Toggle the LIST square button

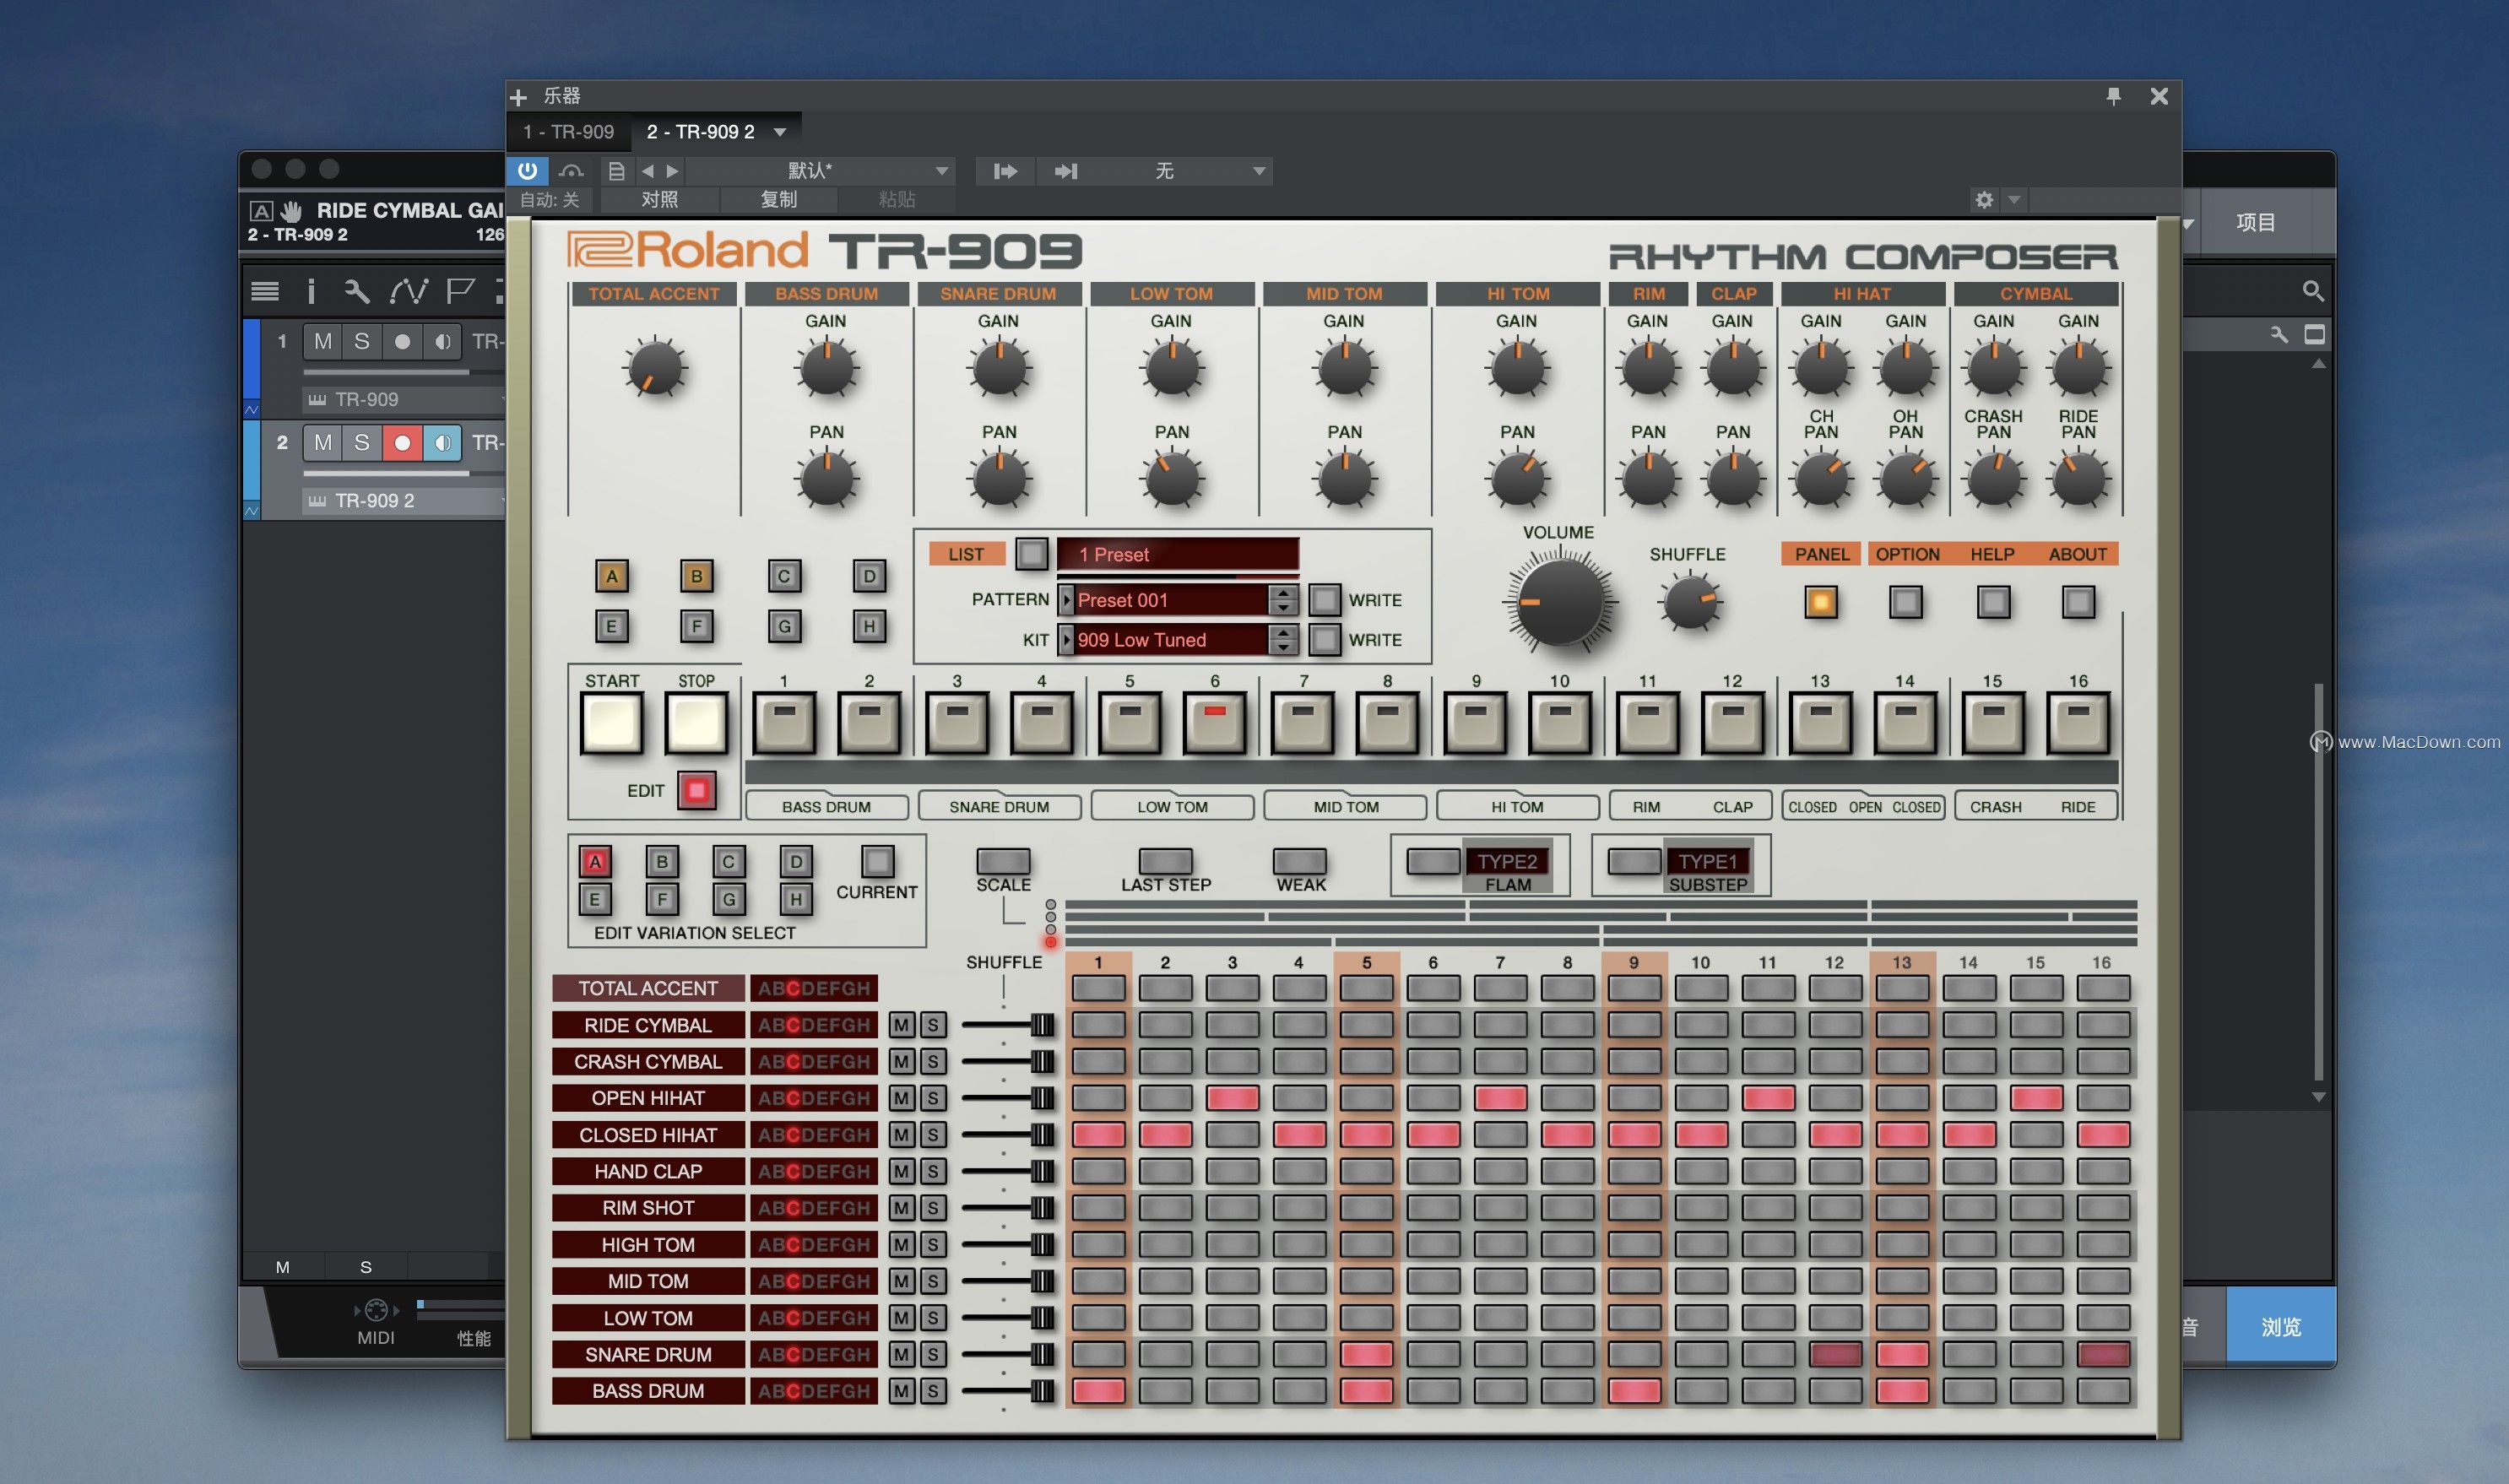[x=1031, y=554]
